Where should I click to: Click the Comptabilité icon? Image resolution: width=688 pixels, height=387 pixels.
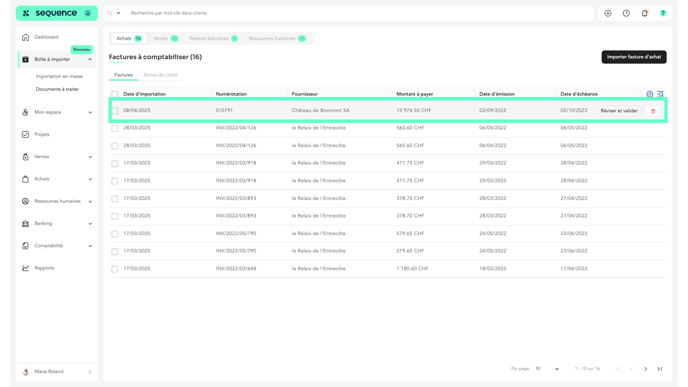pyautogui.click(x=25, y=246)
